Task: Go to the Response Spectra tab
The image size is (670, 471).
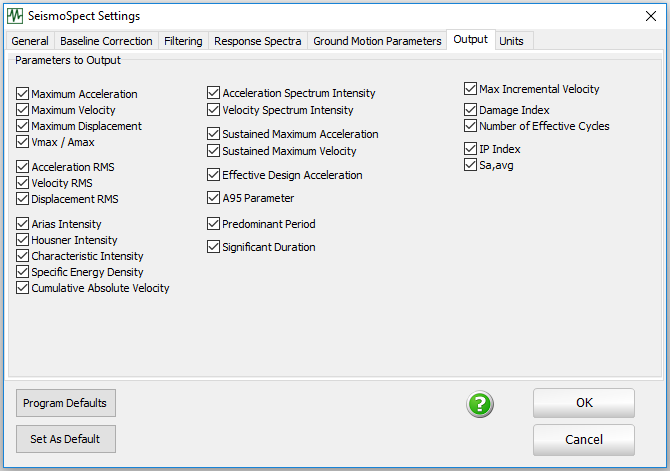Action: [257, 41]
